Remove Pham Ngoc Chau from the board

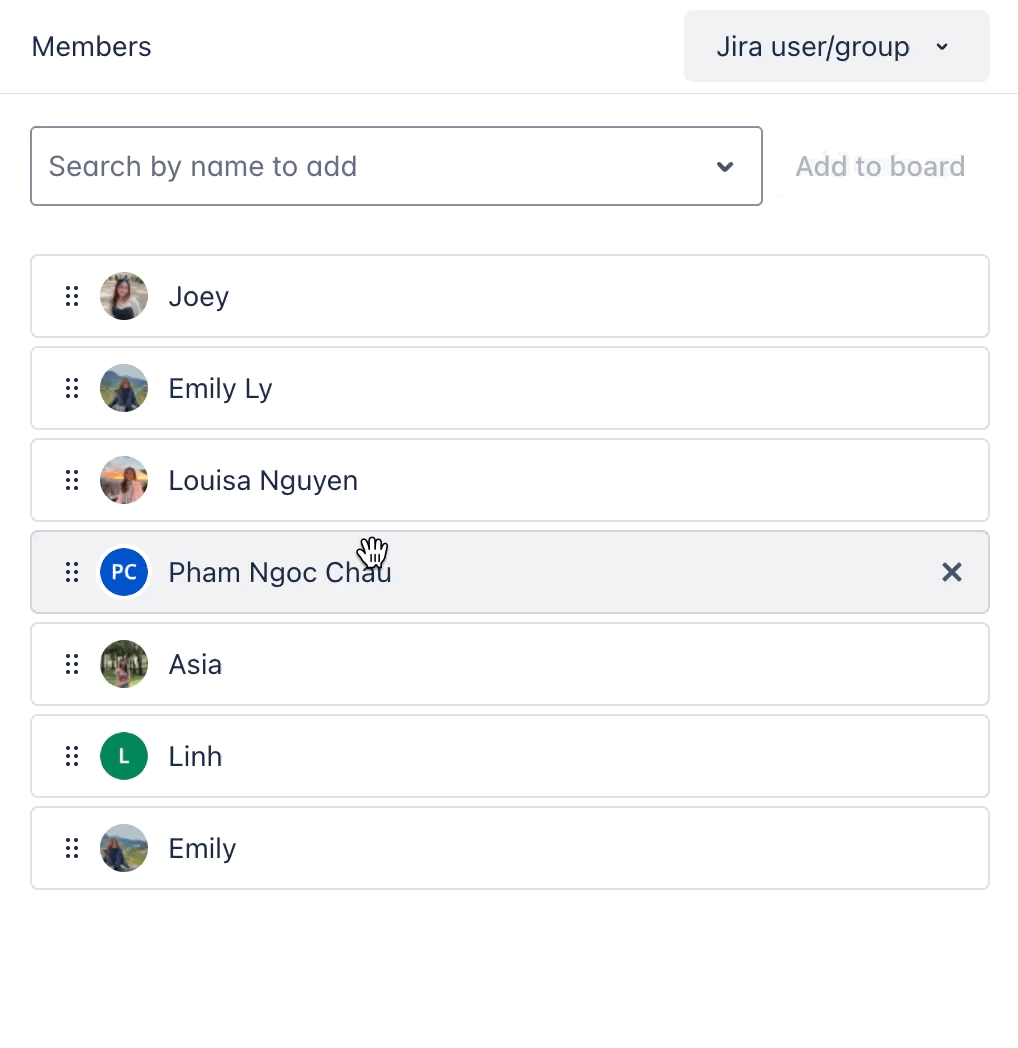[951, 572]
